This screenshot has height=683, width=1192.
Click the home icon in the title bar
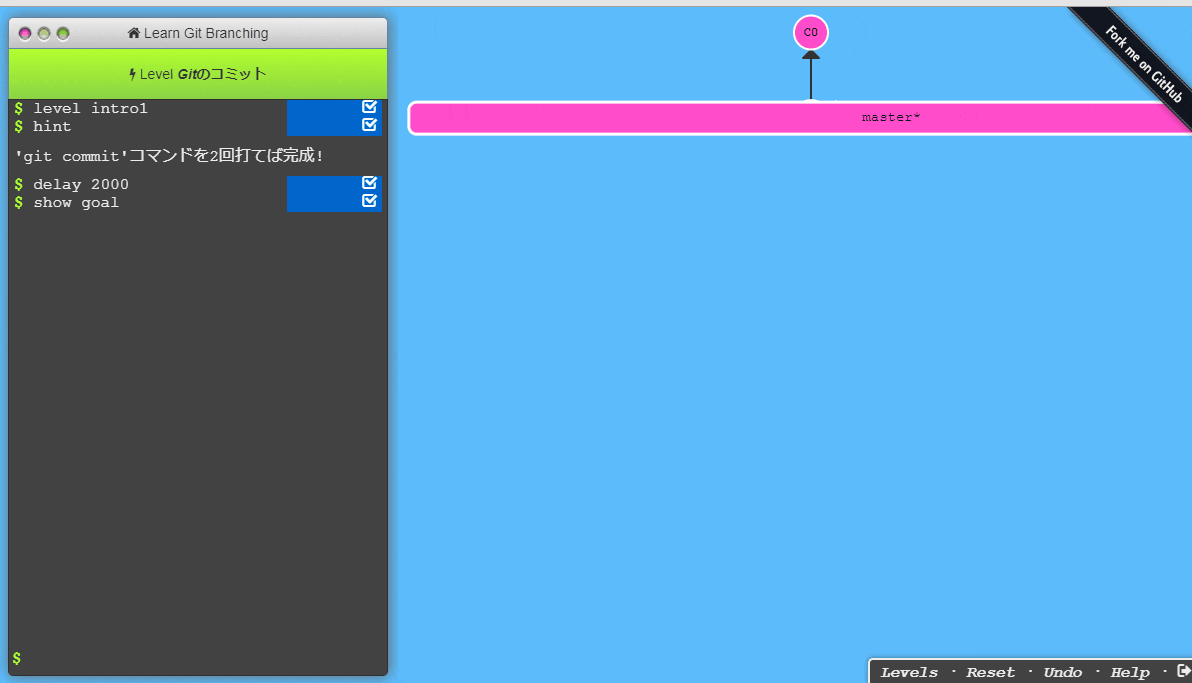click(x=134, y=32)
